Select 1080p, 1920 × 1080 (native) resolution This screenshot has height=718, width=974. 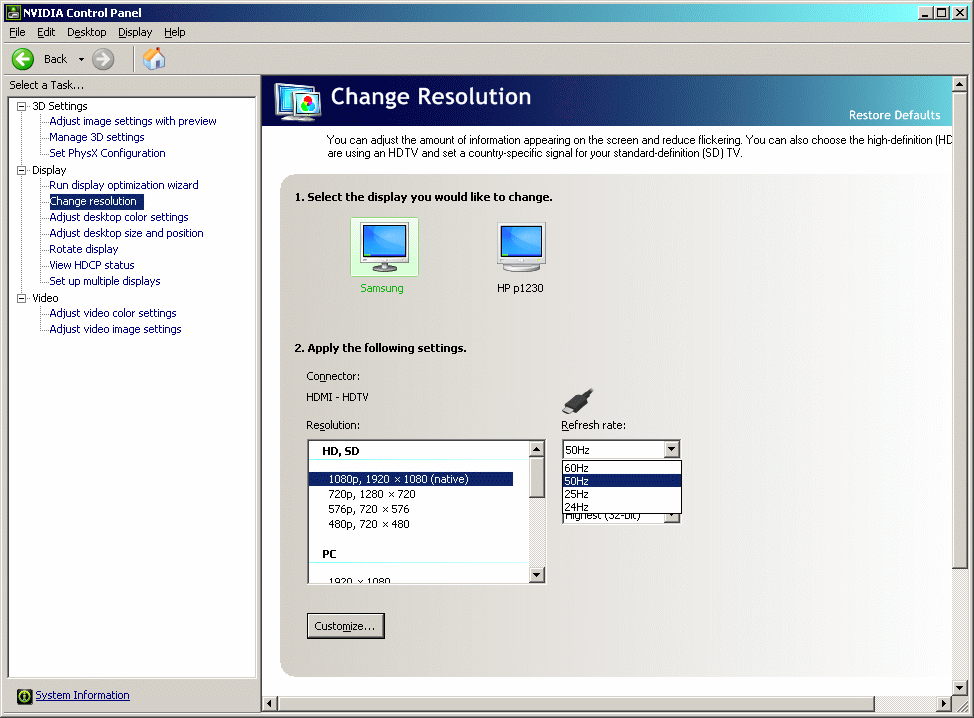[411, 479]
